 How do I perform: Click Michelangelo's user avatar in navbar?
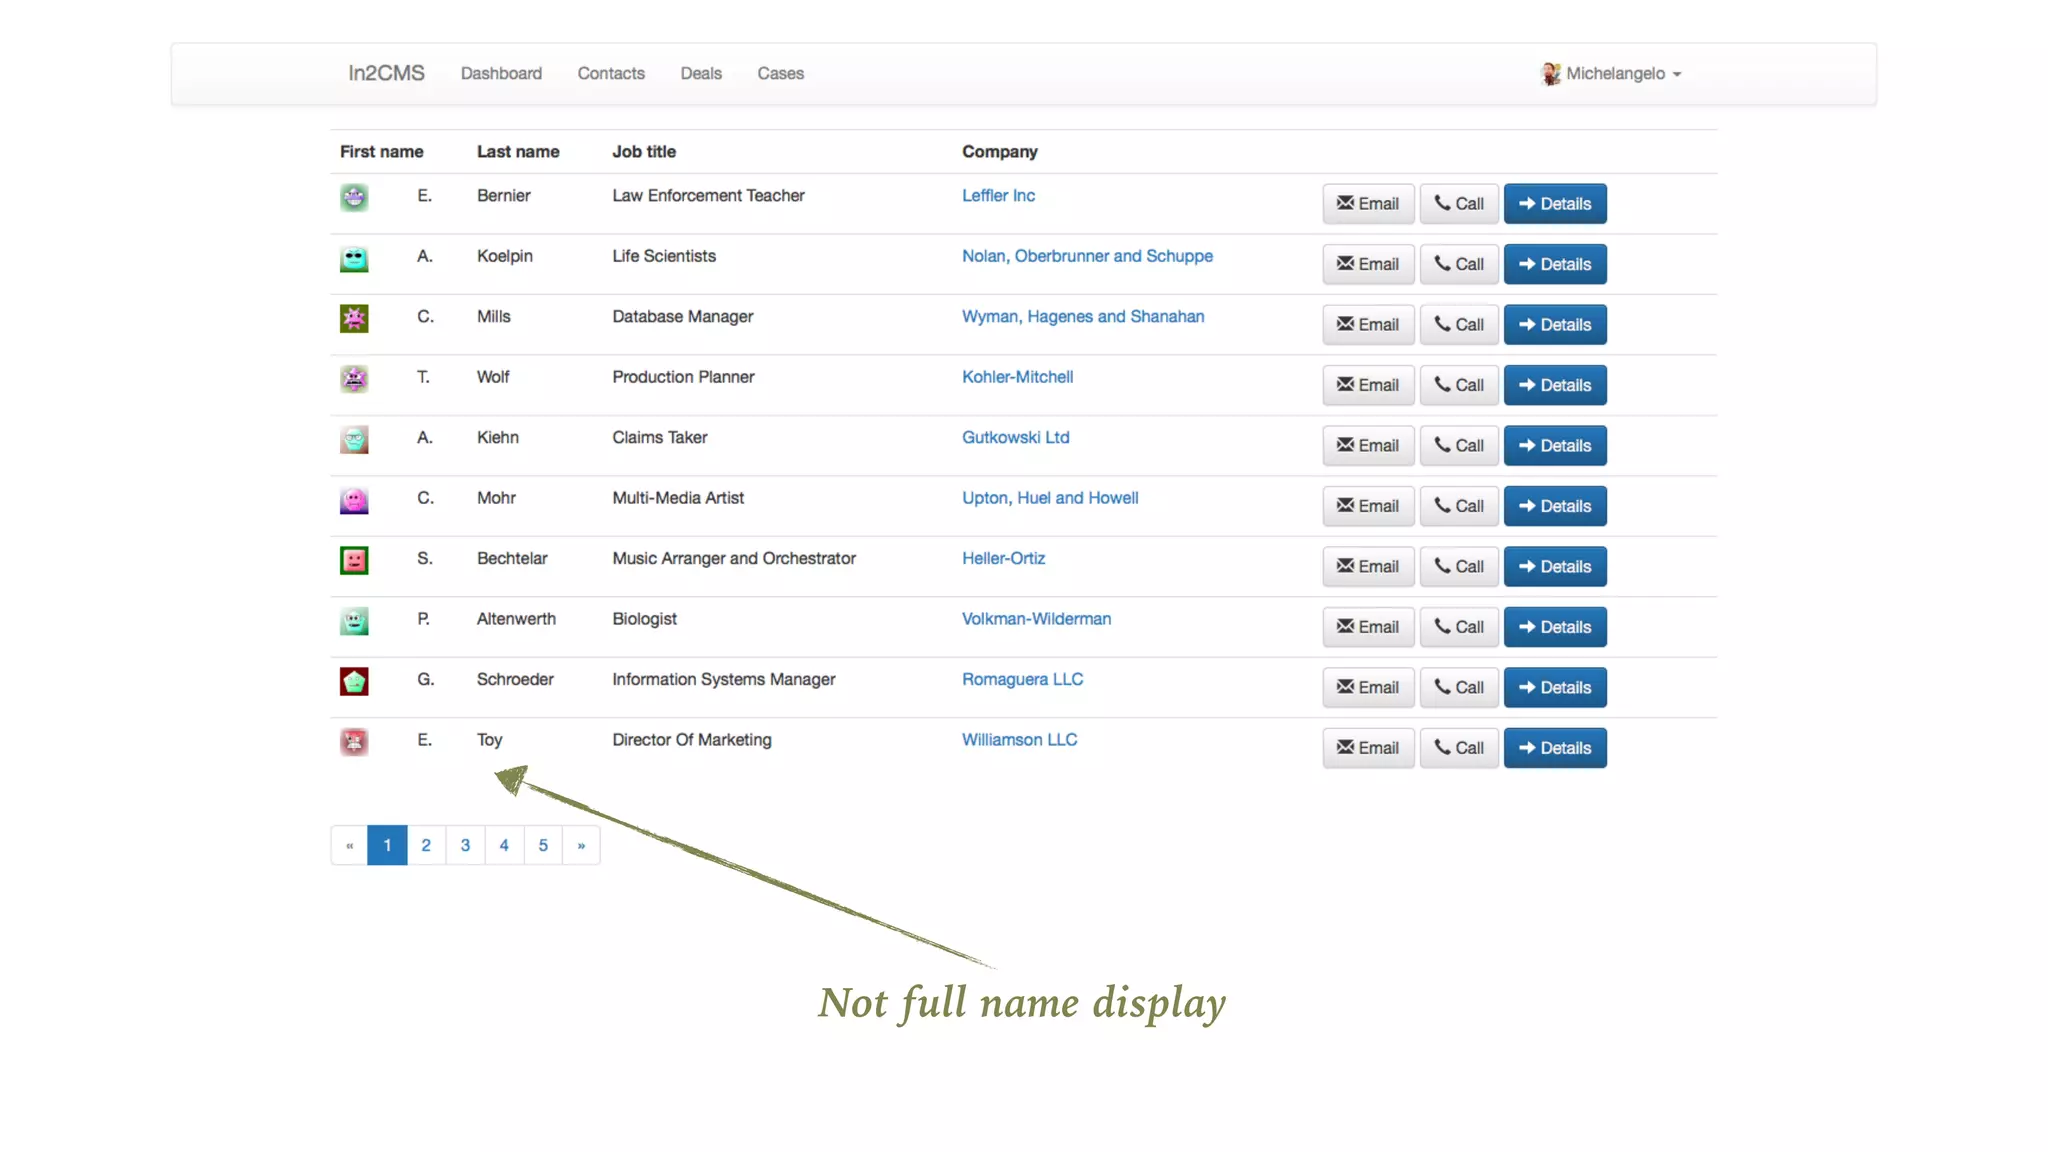[x=1550, y=74]
